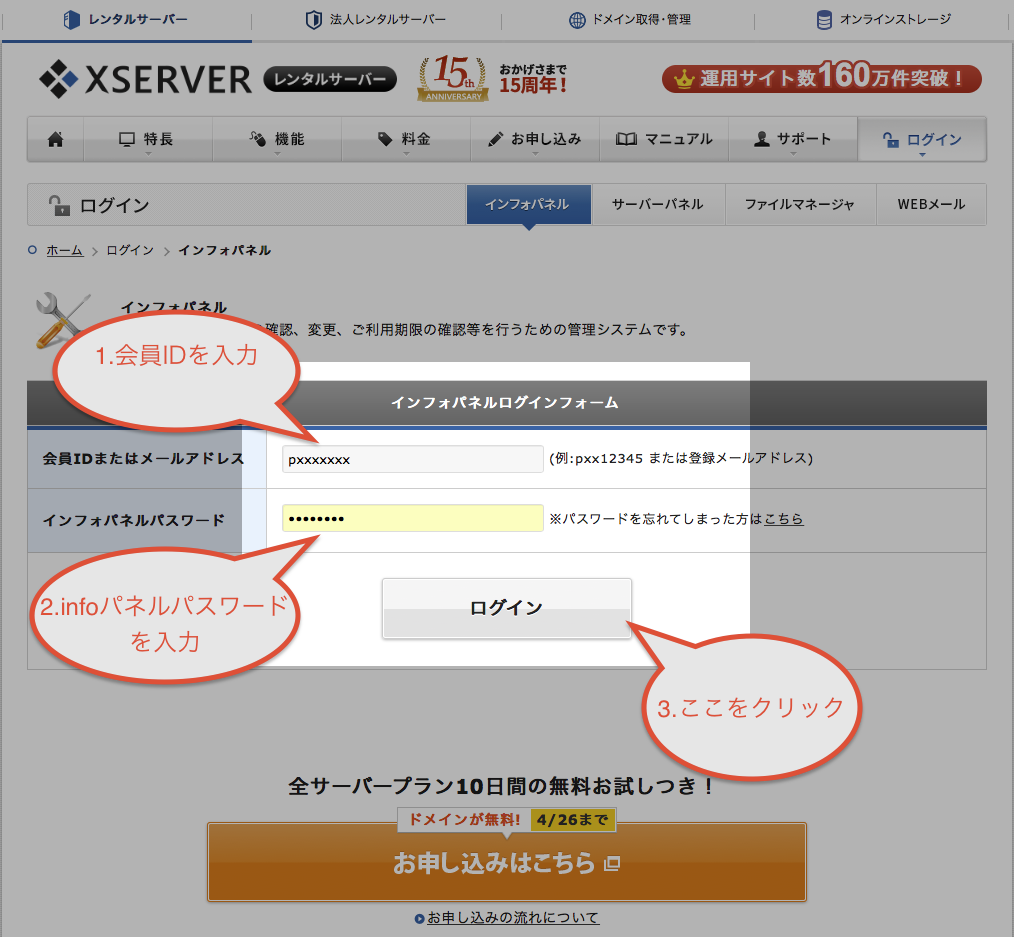The image size is (1014, 937).
Task: Click the 4/26まで deadline label
Action: (x=572, y=819)
